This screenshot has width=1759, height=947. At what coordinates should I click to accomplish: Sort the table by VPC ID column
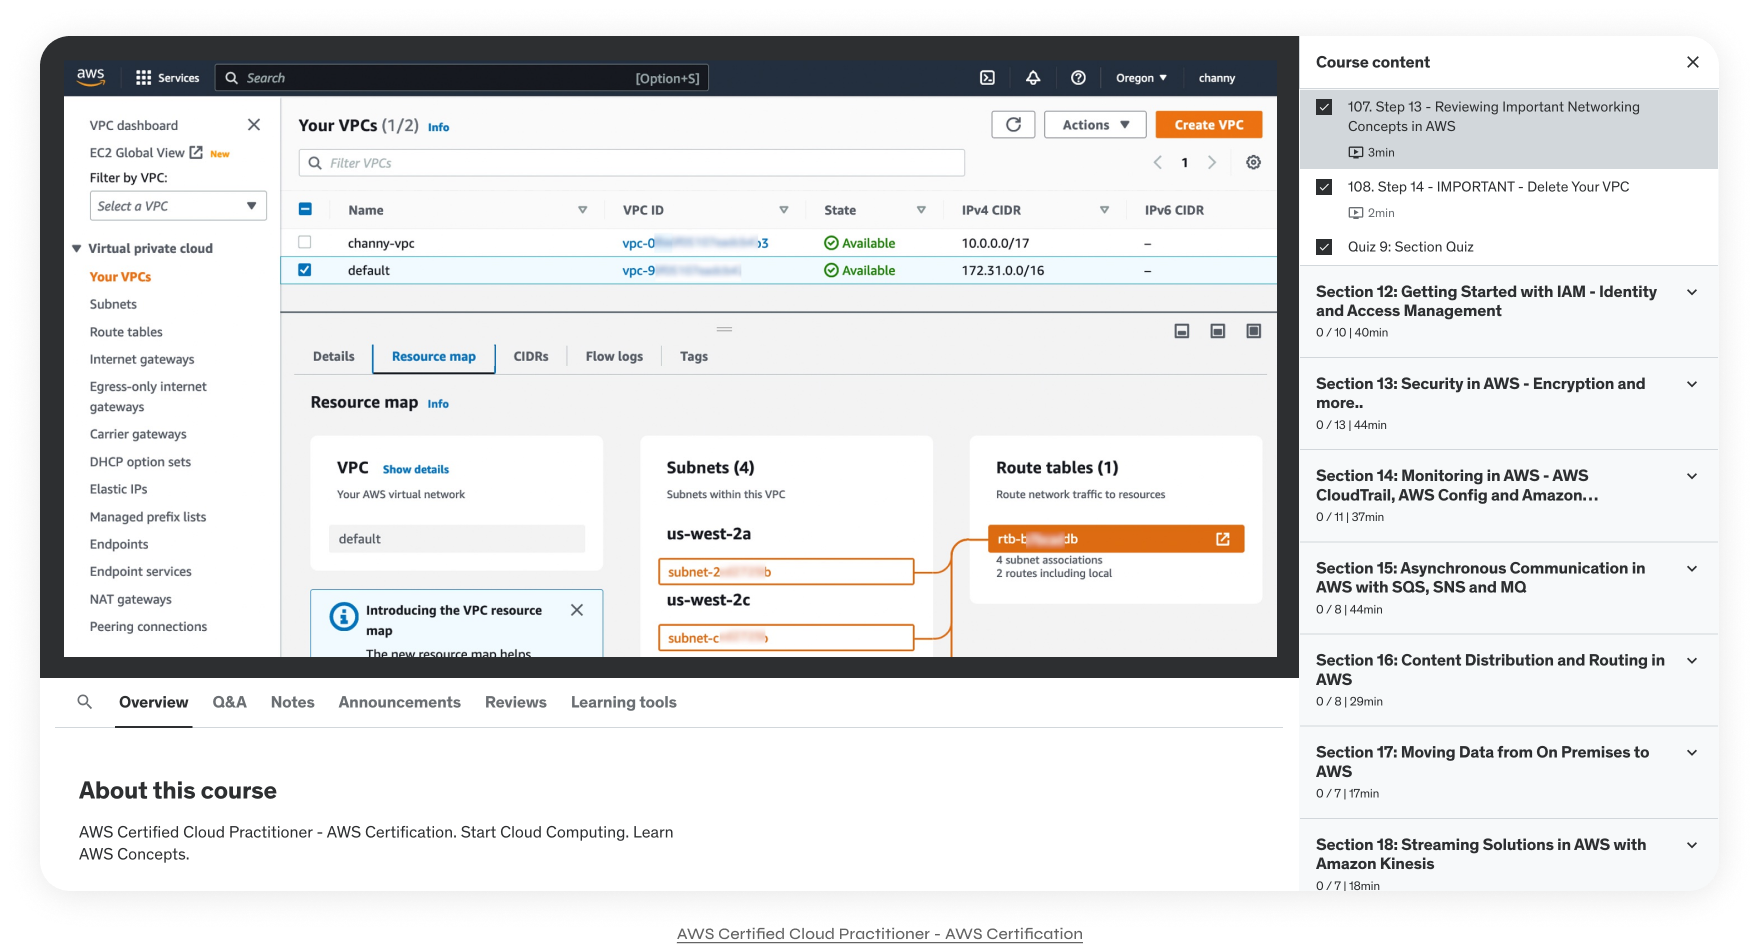pyautogui.click(x=784, y=210)
